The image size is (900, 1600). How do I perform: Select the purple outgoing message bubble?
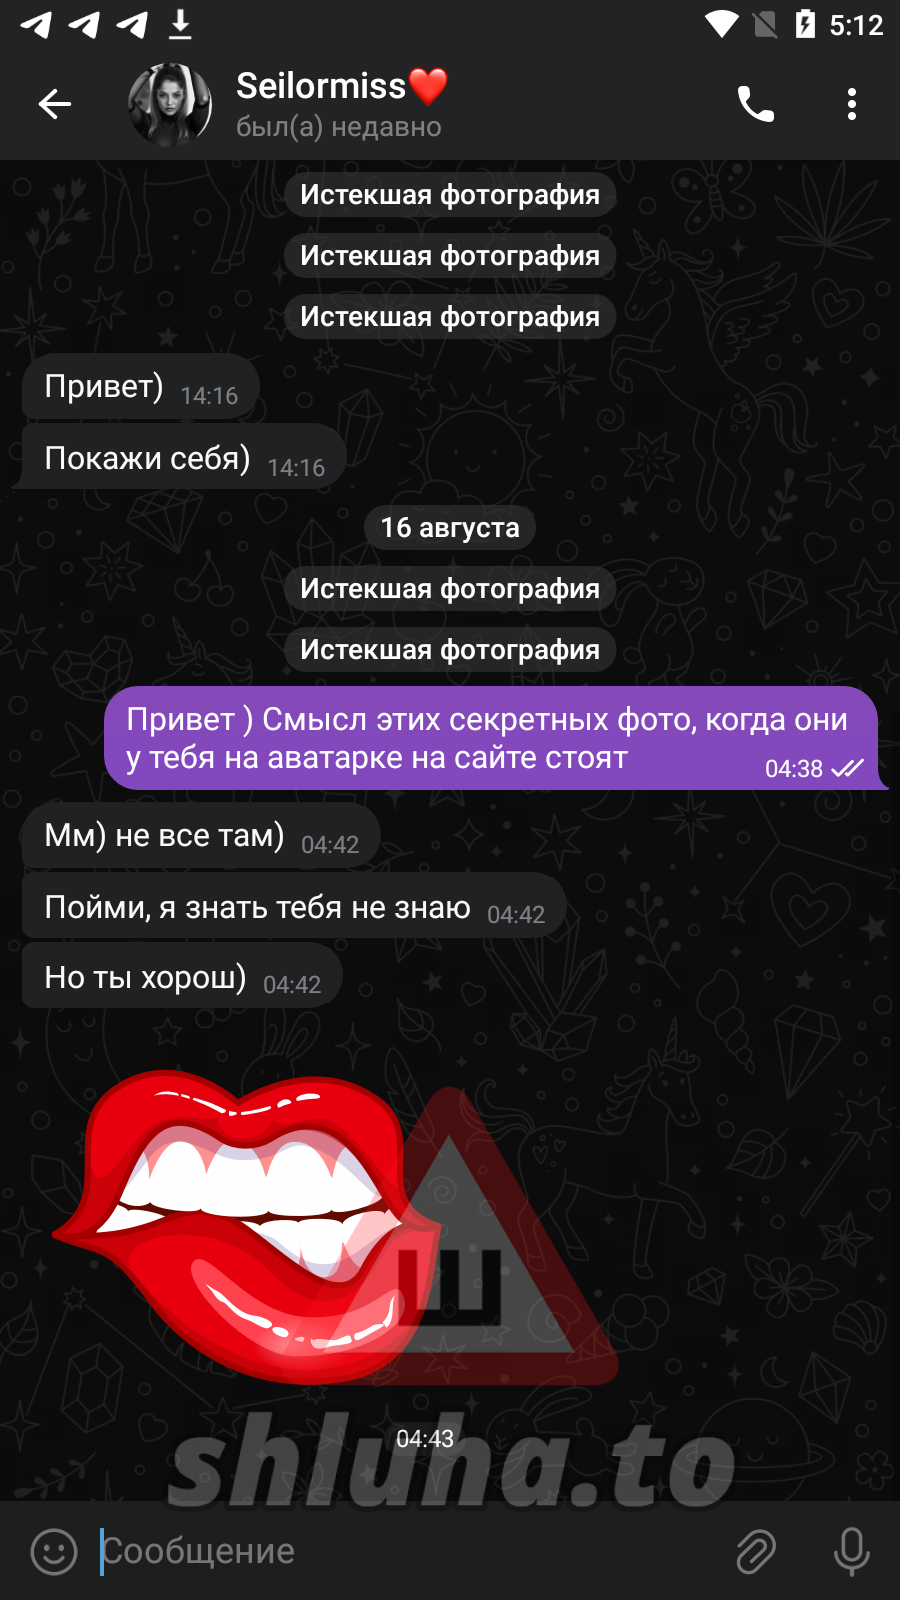tap(492, 739)
